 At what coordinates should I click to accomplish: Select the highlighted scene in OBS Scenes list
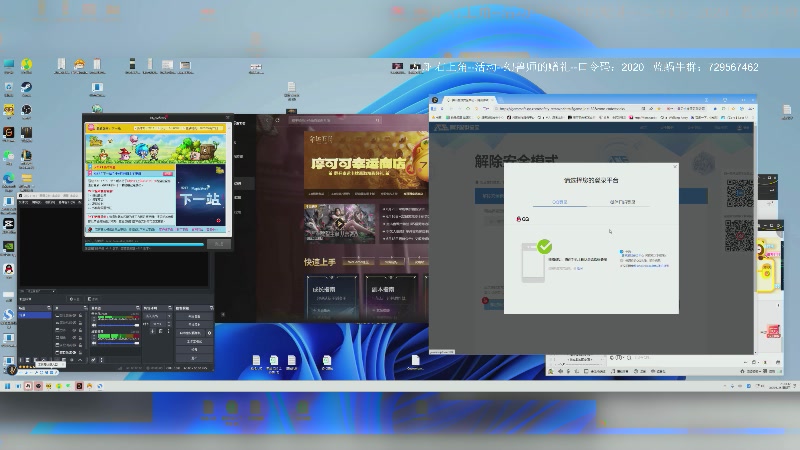click(x=35, y=315)
